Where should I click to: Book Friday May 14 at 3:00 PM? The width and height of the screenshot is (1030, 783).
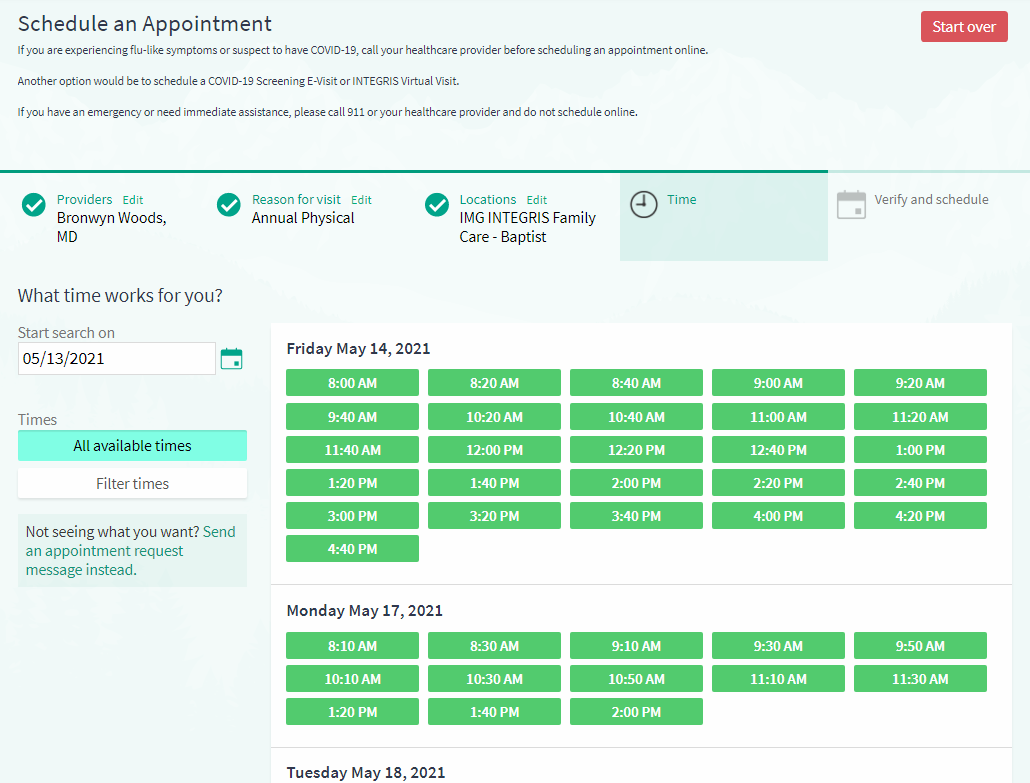(x=352, y=516)
